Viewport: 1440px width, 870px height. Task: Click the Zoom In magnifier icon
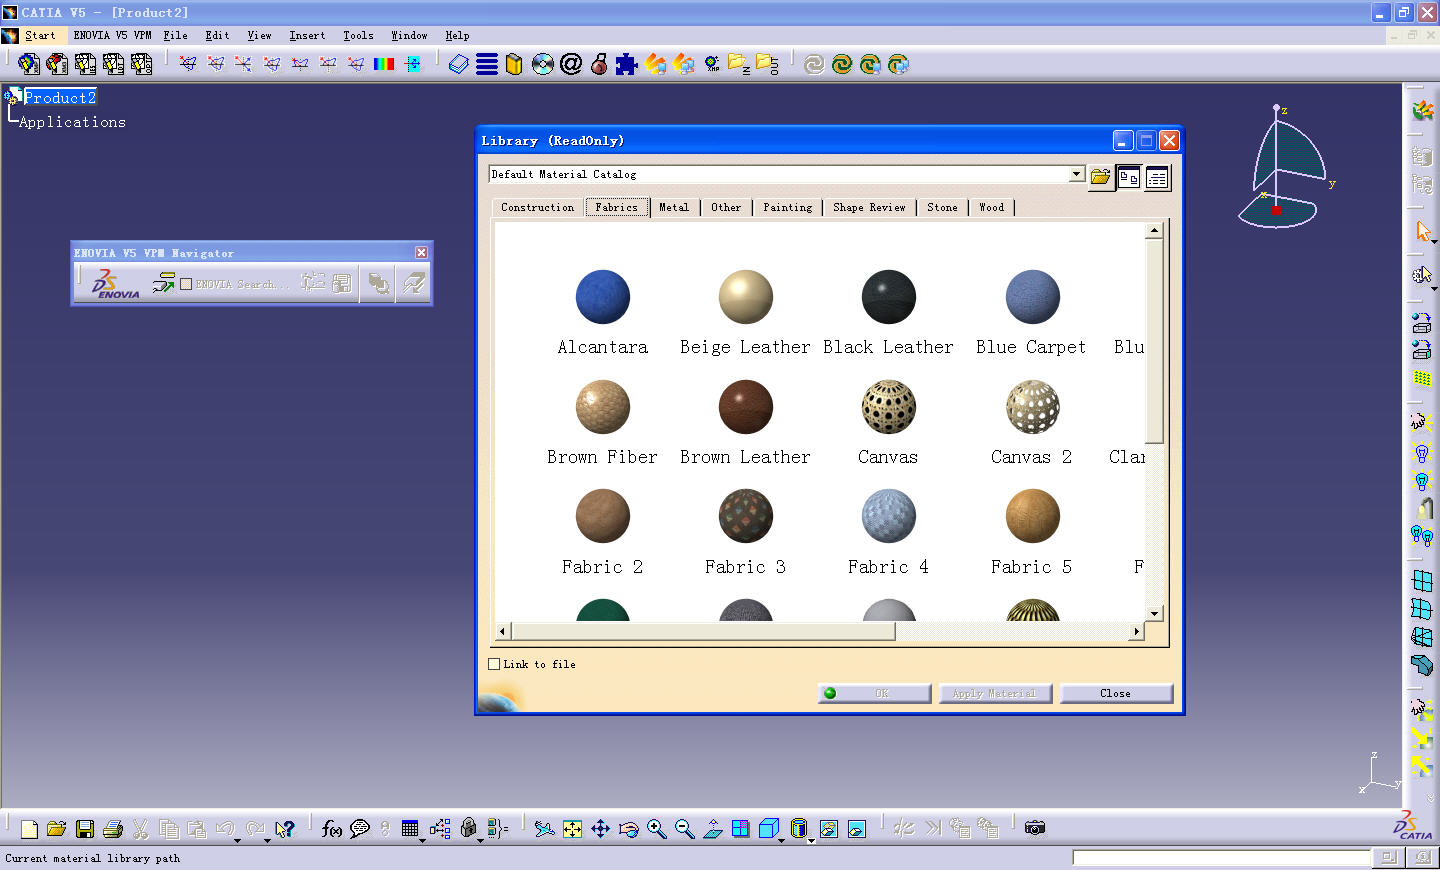(x=656, y=828)
